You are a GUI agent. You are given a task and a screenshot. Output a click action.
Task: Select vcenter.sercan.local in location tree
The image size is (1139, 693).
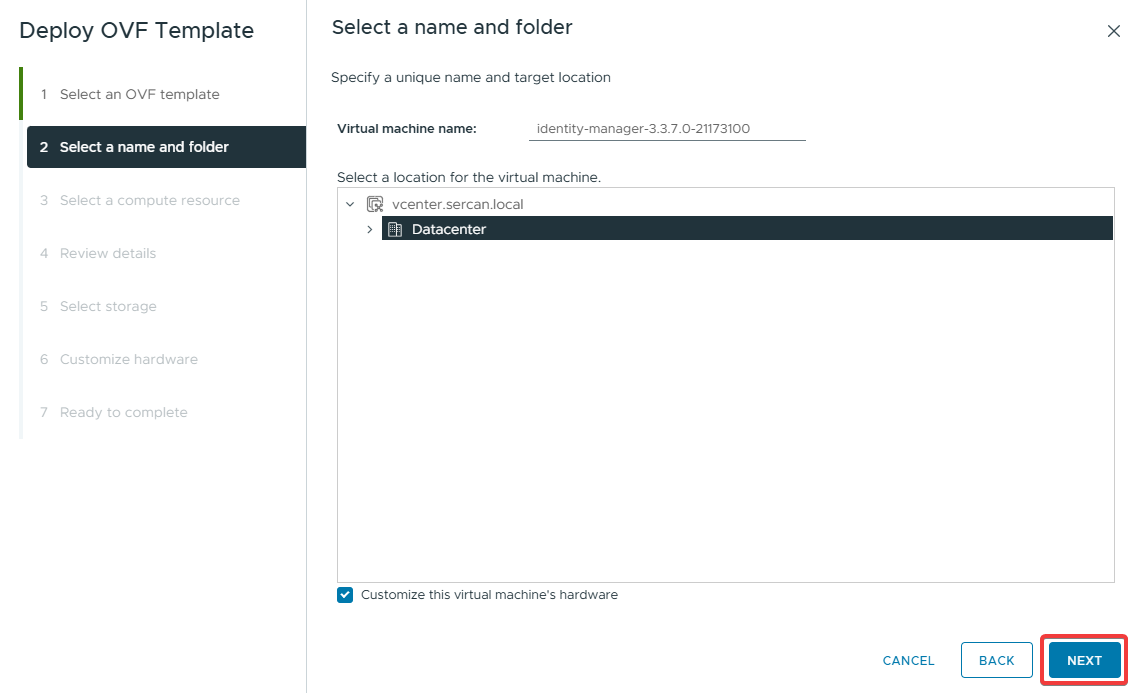click(x=457, y=204)
